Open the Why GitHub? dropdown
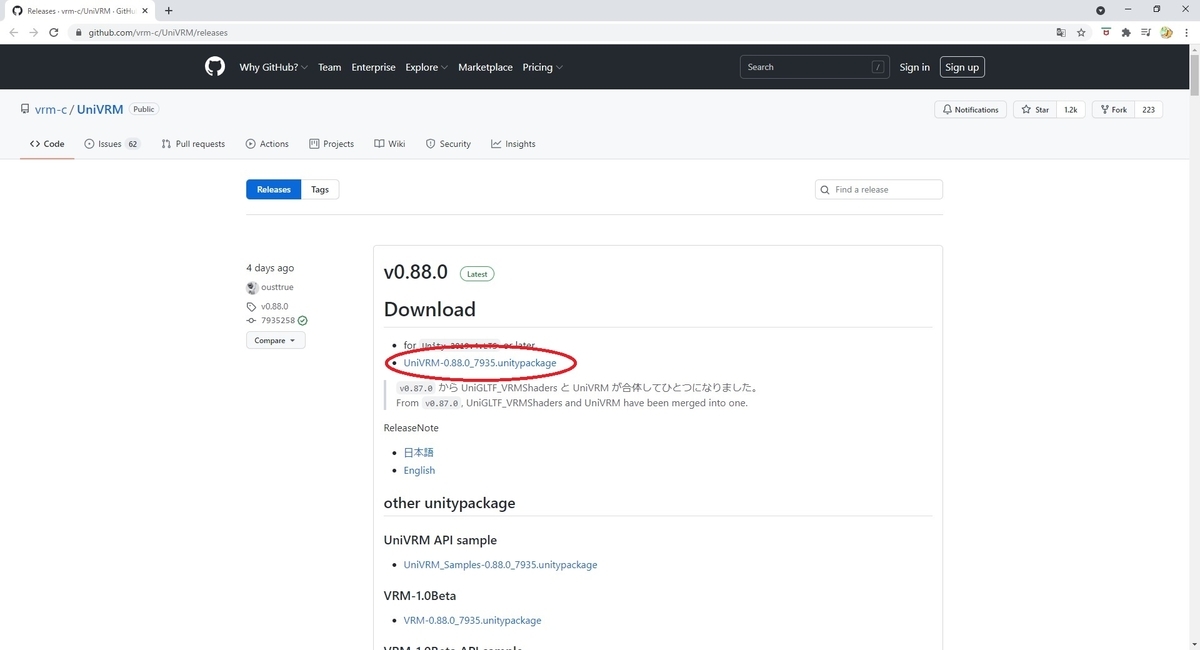The width and height of the screenshot is (1200, 650). point(273,67)
